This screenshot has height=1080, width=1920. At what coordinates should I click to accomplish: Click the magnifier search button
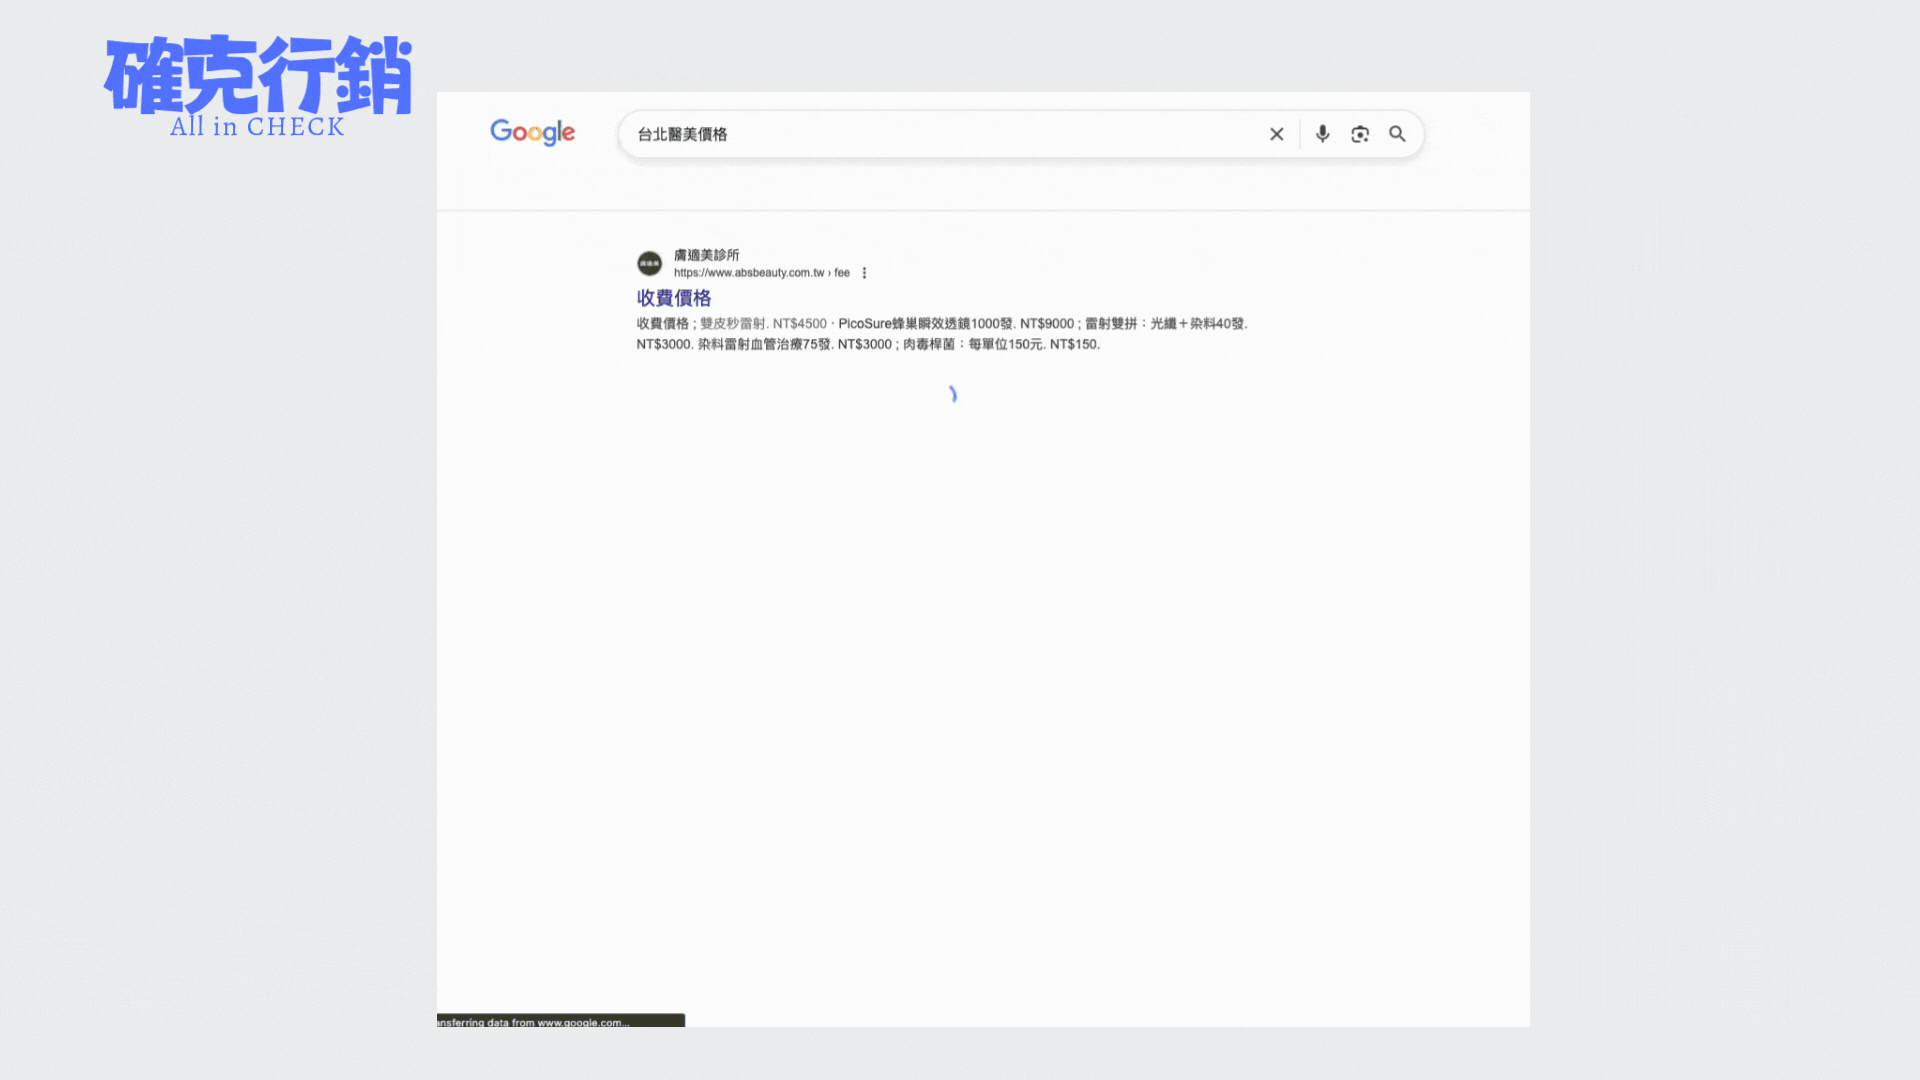coord(1397,134)
